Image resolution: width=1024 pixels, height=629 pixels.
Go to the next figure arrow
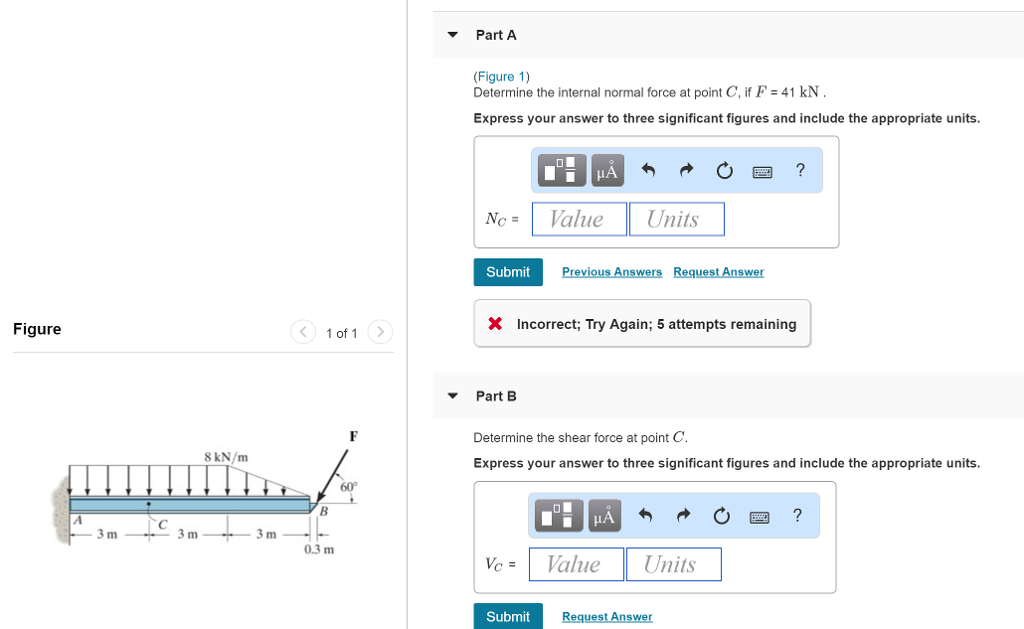[380, 332]
